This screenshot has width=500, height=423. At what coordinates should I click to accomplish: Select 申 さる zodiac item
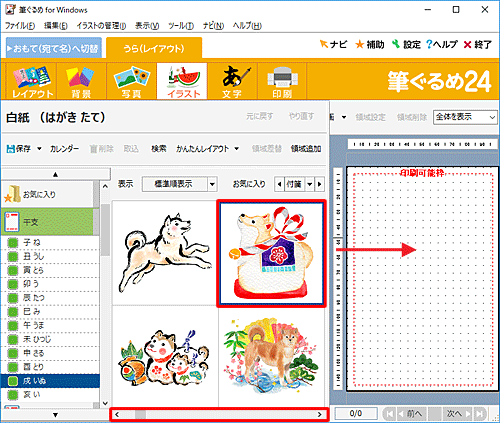(x=51, y=353)
